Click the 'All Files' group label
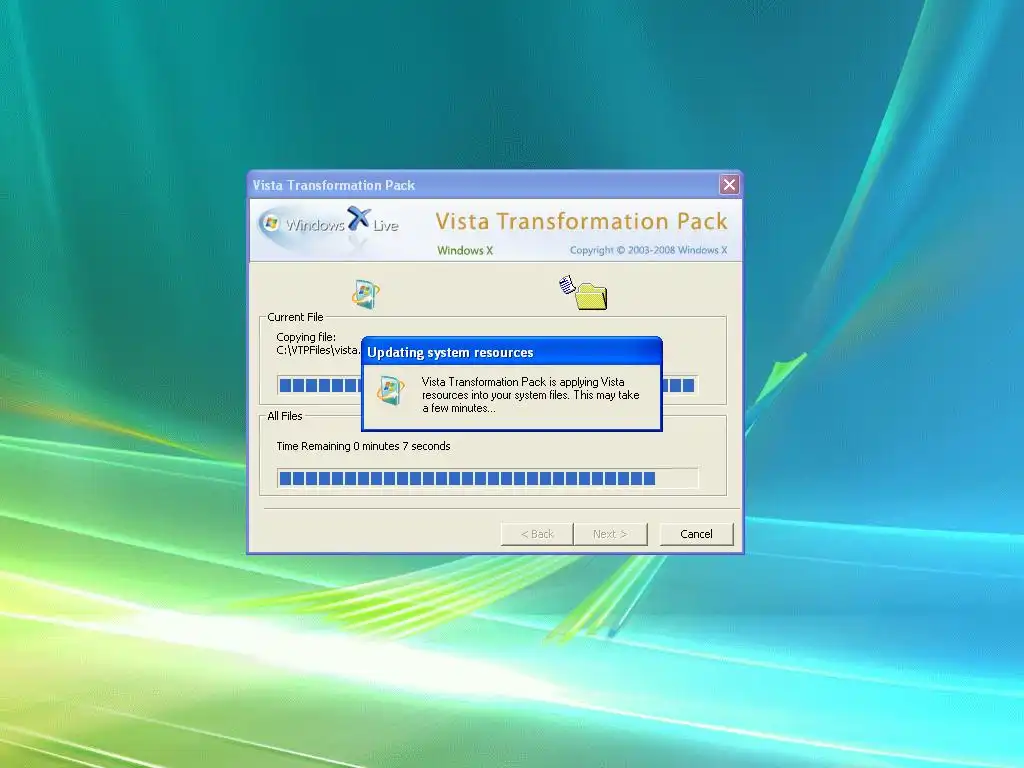Screen dimensions: 1024x768 285,416
